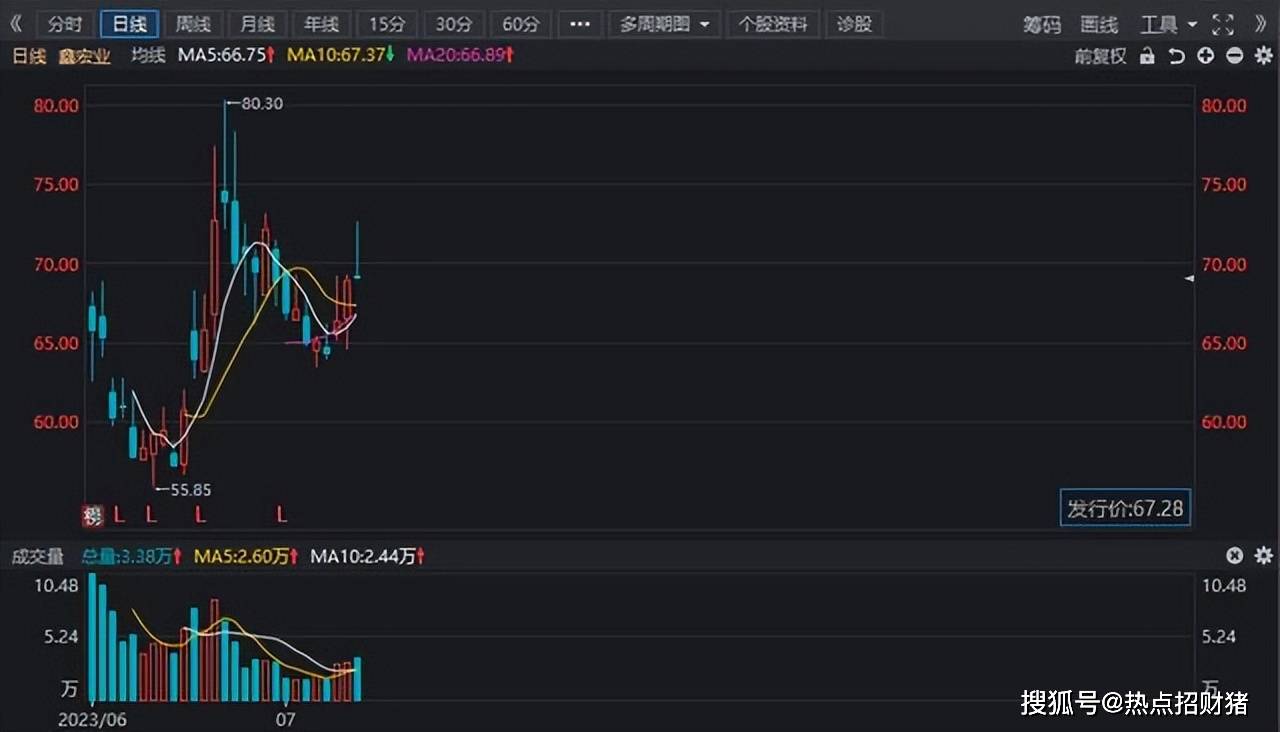This screenshot has height=732, width=1280.
Task: Switch to 周线 weekly chart
Action: 194,24
